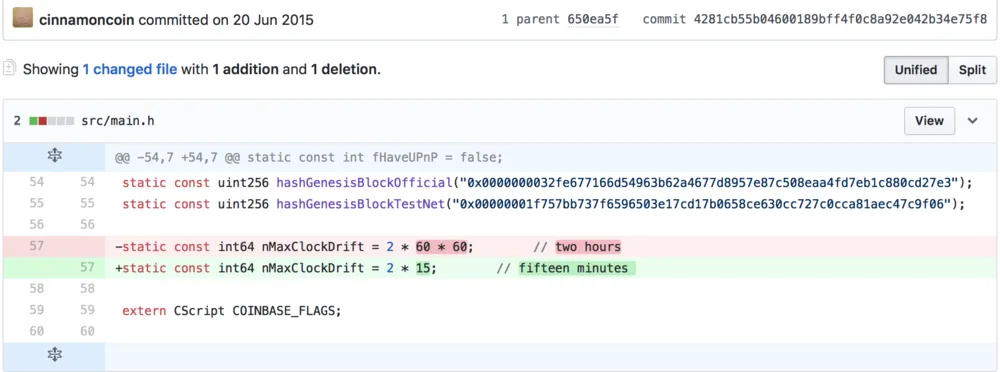Click the '1 changed file' link

pos(129,69)
